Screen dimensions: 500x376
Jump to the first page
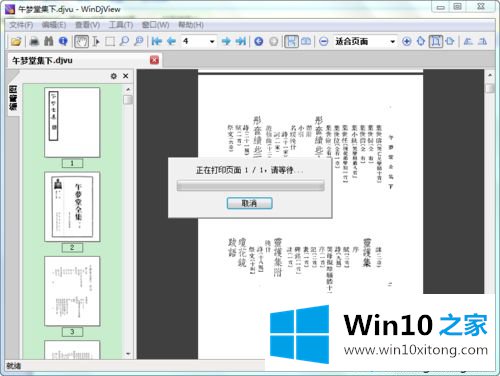tap(157, 41)
